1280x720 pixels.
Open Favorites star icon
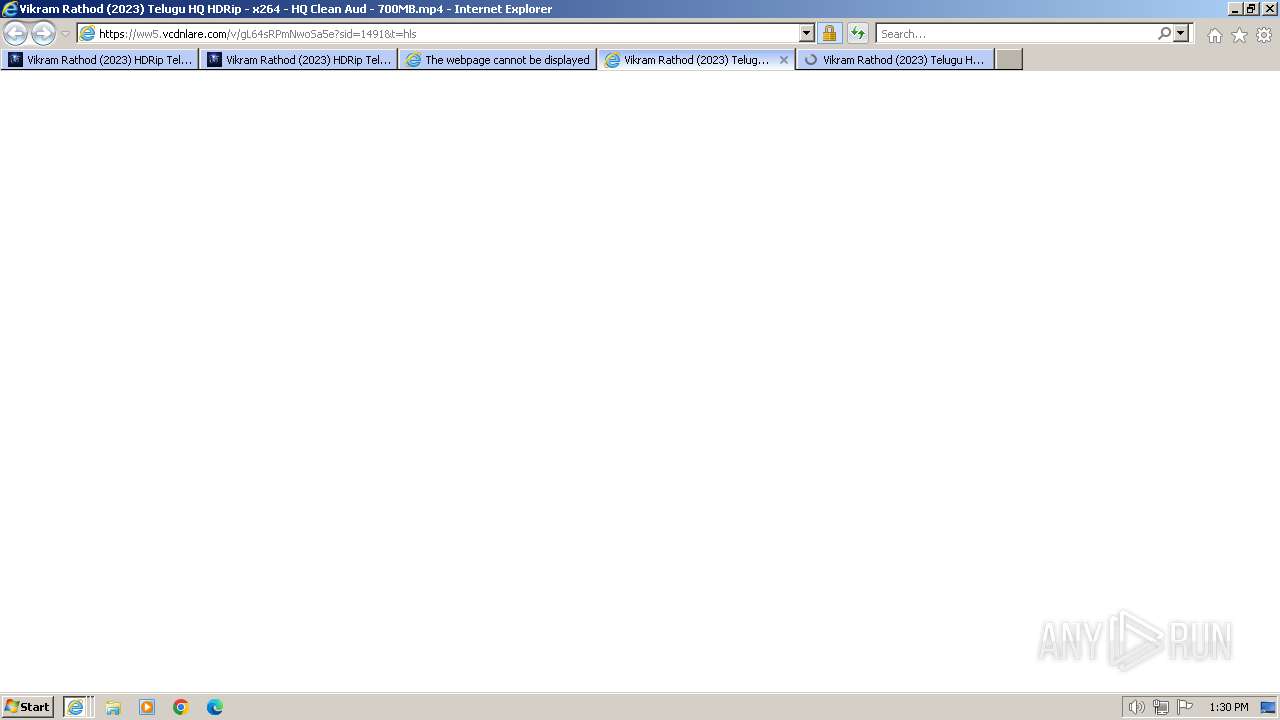point(1239,35)
